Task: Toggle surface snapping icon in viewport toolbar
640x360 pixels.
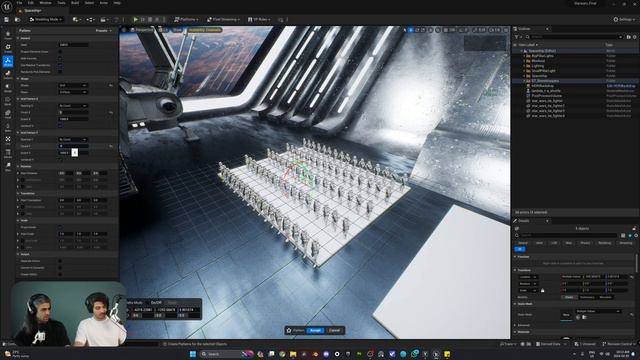Action: [438, 30]
